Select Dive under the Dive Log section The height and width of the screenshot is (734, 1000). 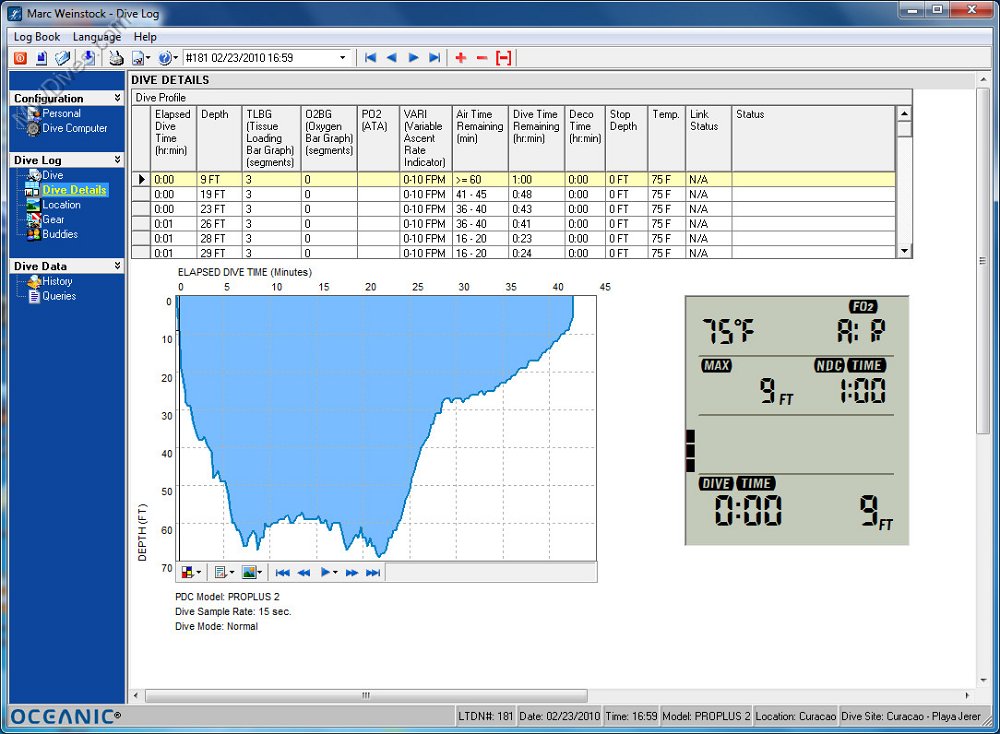pos(52,175)
